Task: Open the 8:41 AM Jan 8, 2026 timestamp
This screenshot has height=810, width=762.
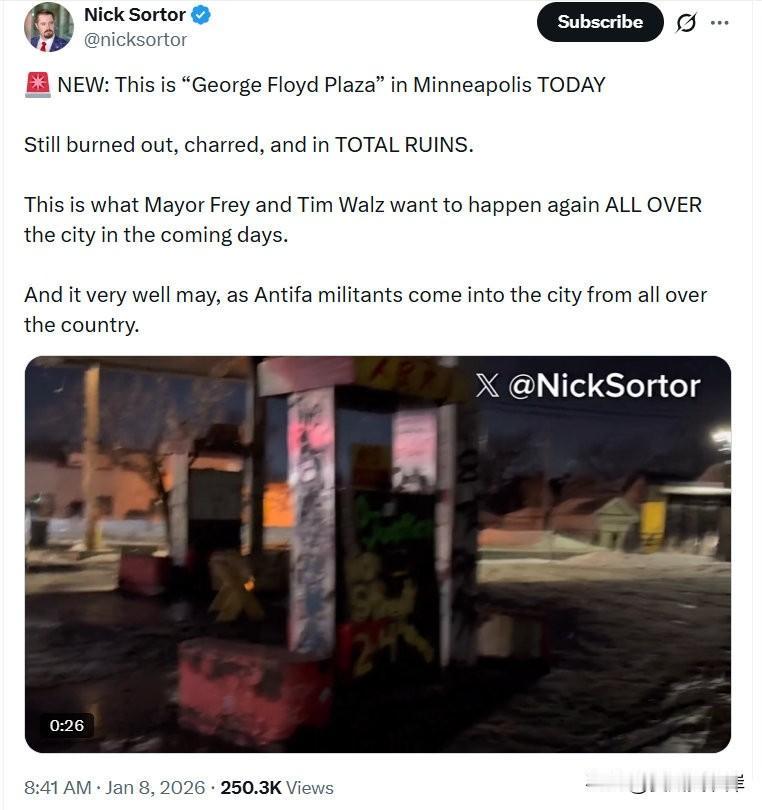Action: (x=114, y=788)
